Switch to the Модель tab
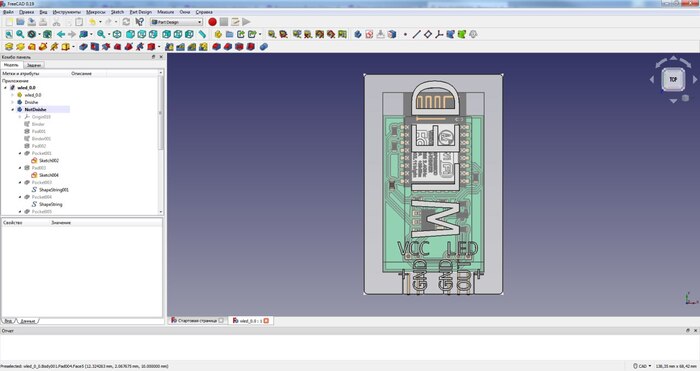The width and height of the screenshot is (700, 371). point(11,65)
